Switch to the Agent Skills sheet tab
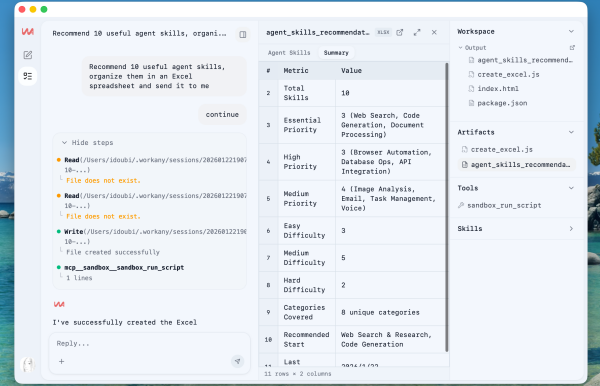The image size is (600, 386). [x=289, y=53]
